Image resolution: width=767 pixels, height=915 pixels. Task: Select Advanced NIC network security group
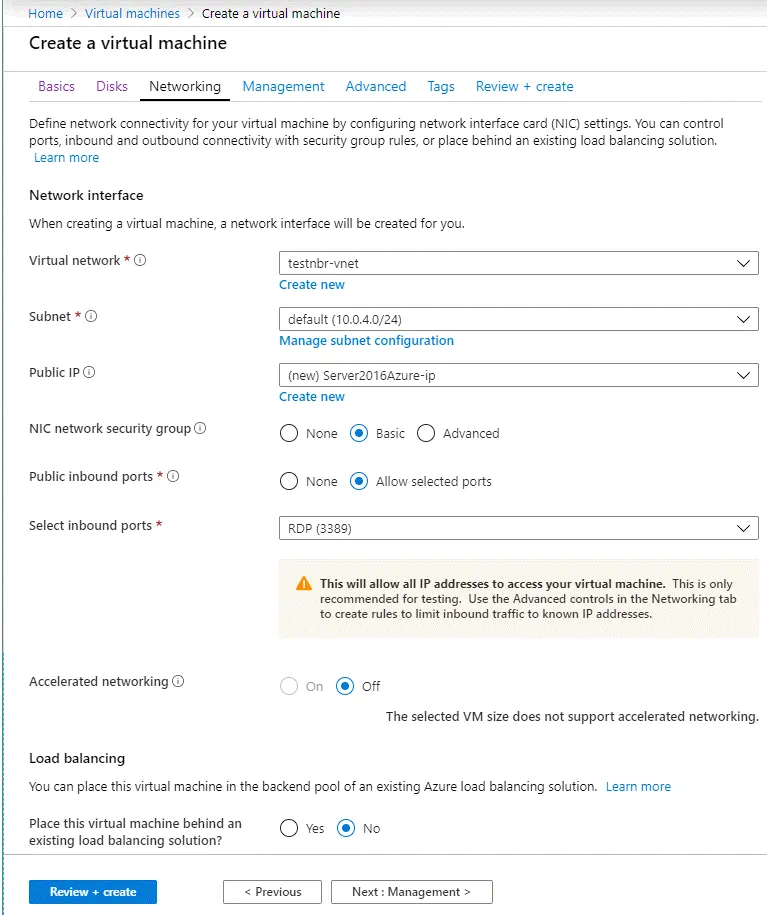point(426,434)
